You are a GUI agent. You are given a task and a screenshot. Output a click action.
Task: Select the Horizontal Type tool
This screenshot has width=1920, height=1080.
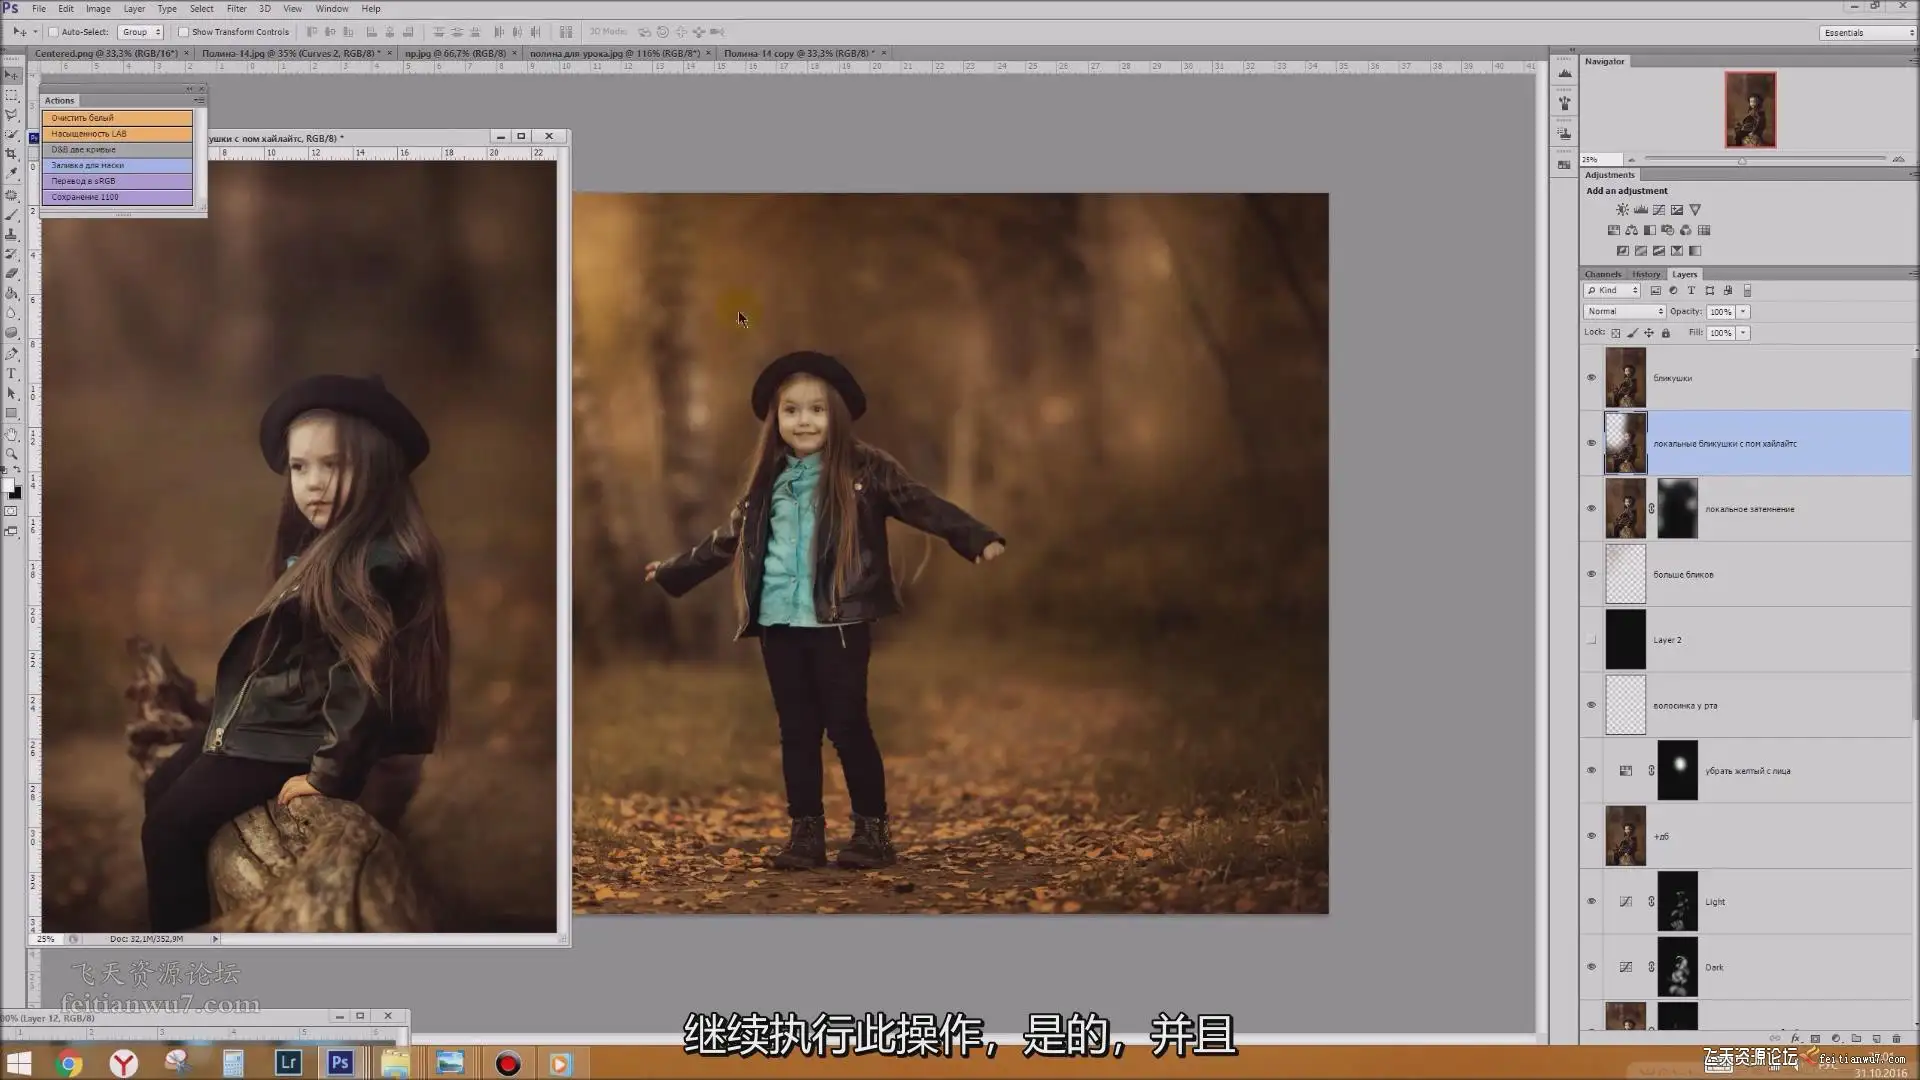12,373
